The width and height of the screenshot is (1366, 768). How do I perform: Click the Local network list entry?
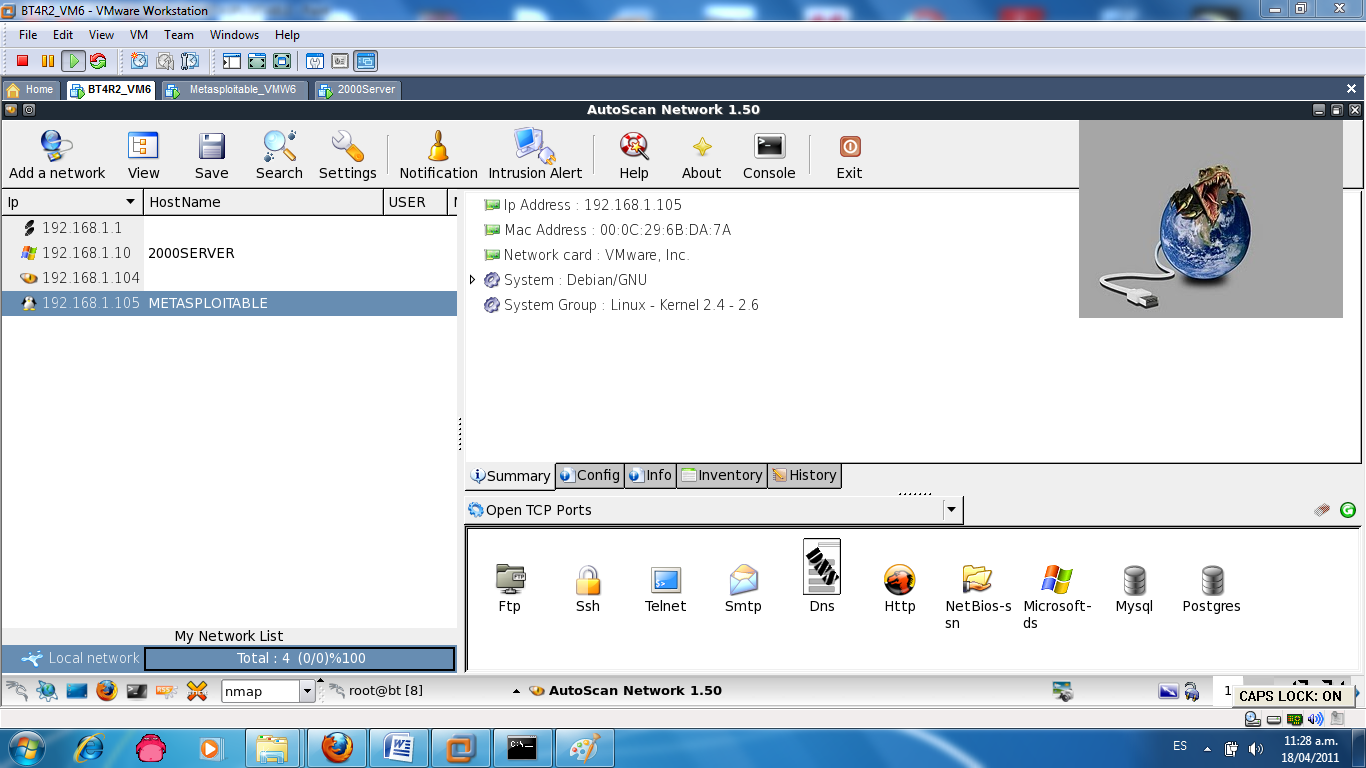pyautogui.click(x=81, y=658)
